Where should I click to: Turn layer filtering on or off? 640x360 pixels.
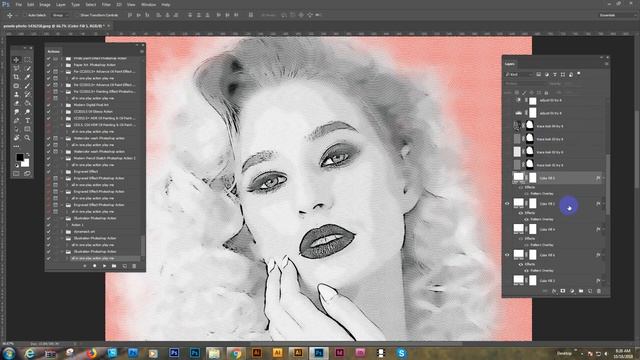(x=579, y=74)
